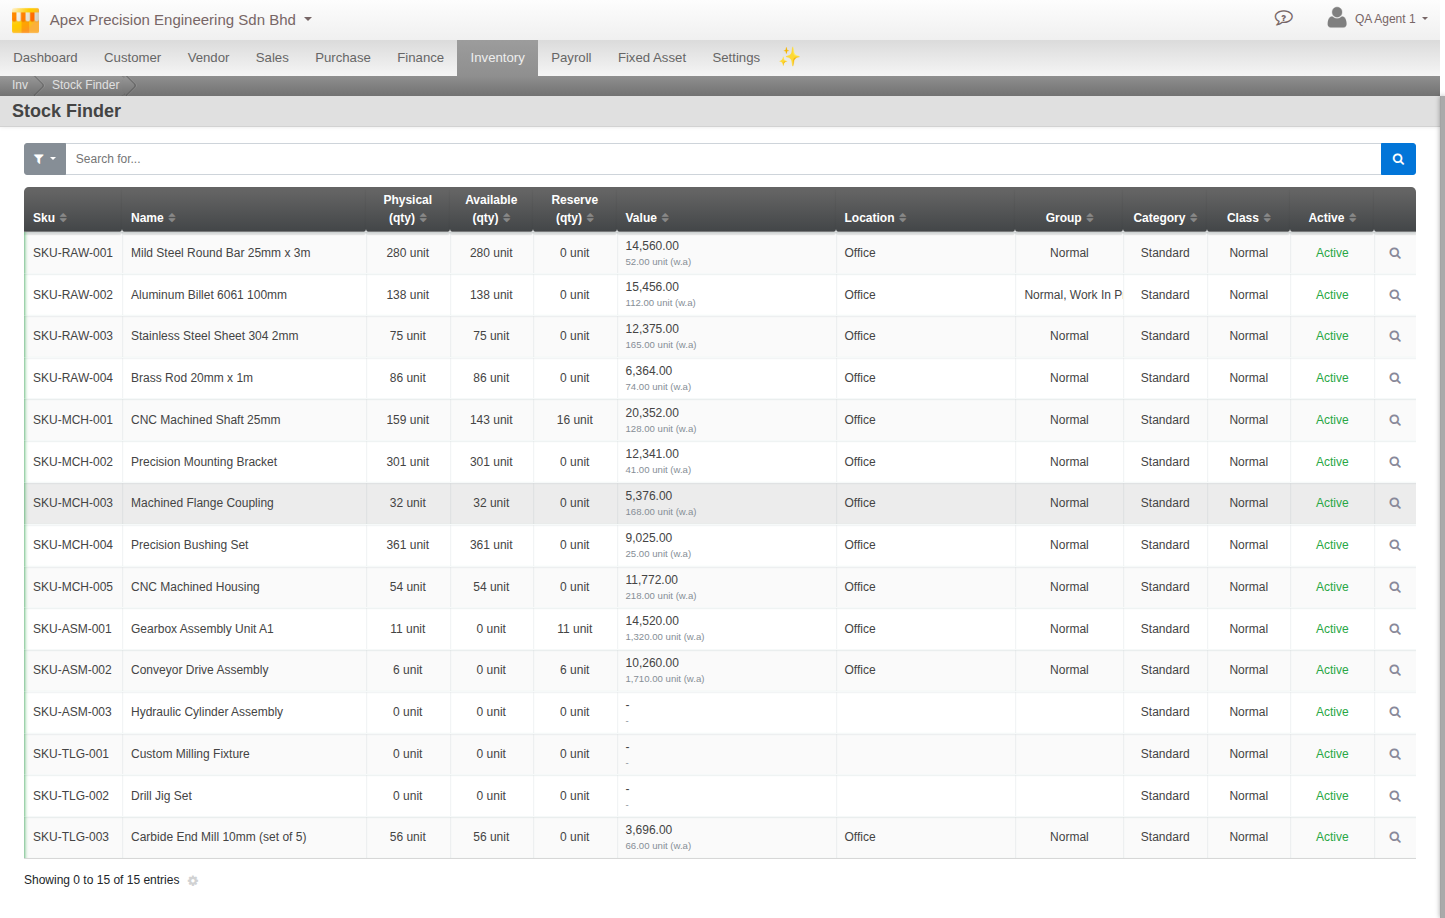Screen dimensions: 1445x918
Task: View details for SKU-ASM-002 magnifier
Action: [x=1395, y=670]
